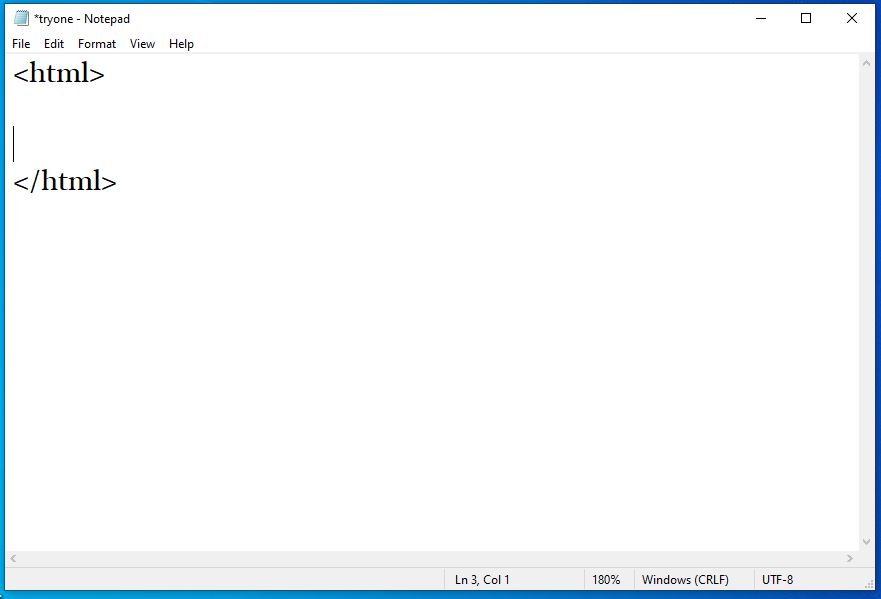Open the Help menu

tap(181, 44)
